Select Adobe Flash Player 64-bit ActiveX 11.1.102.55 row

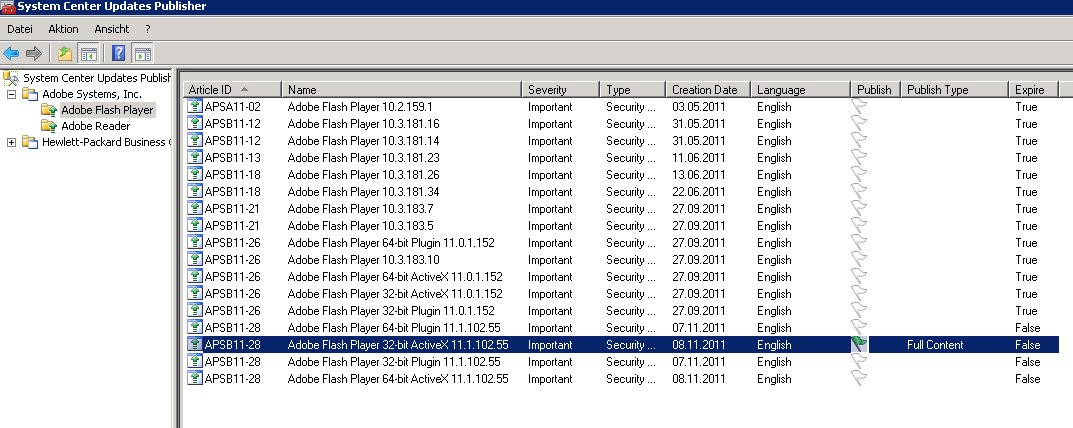click(x=398, y=379)
